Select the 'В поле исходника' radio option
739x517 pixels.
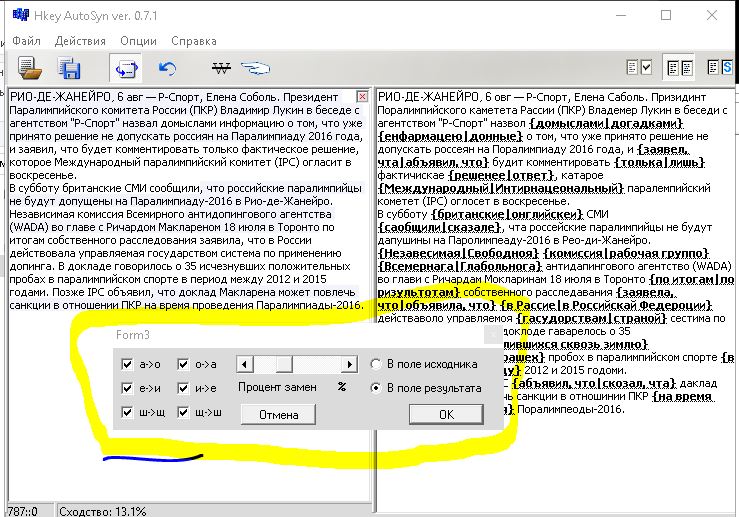tap(376, 364)
